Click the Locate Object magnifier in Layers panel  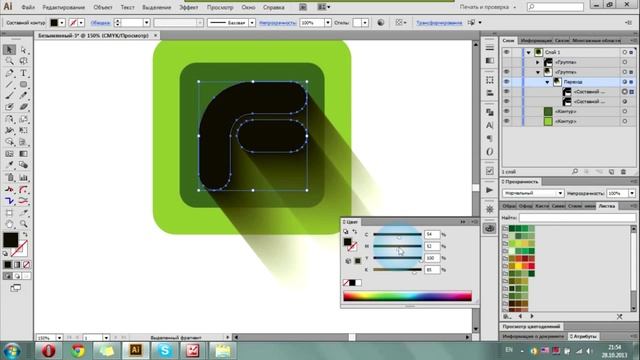point(575,172)
